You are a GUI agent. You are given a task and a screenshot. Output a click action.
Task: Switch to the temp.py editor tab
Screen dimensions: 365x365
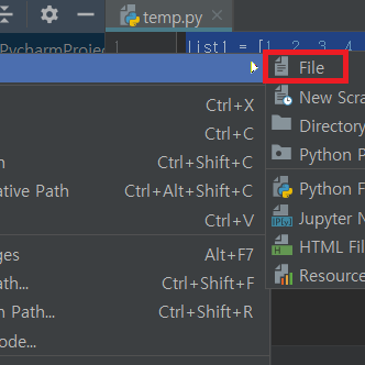(x=169, y=16)
